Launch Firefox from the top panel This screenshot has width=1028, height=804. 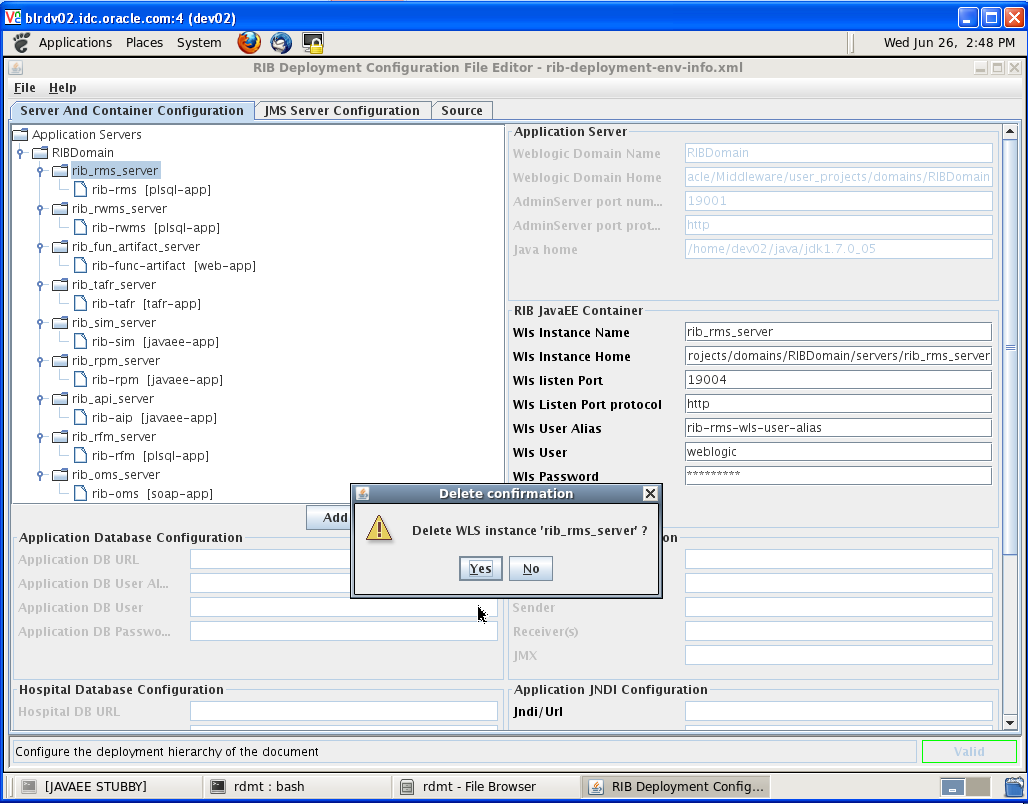[x=248, y=43]
